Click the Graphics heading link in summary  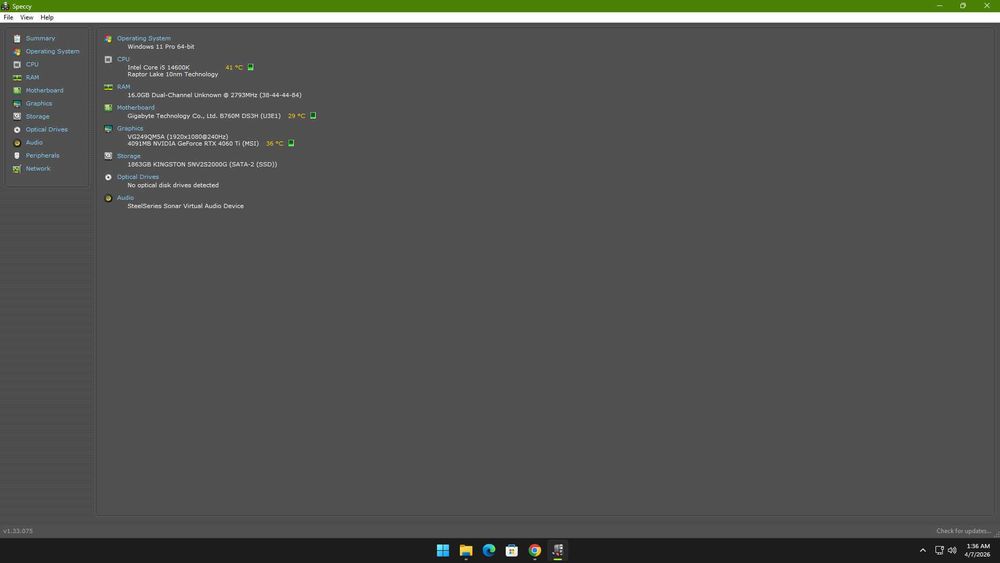(x=130, y=128)
